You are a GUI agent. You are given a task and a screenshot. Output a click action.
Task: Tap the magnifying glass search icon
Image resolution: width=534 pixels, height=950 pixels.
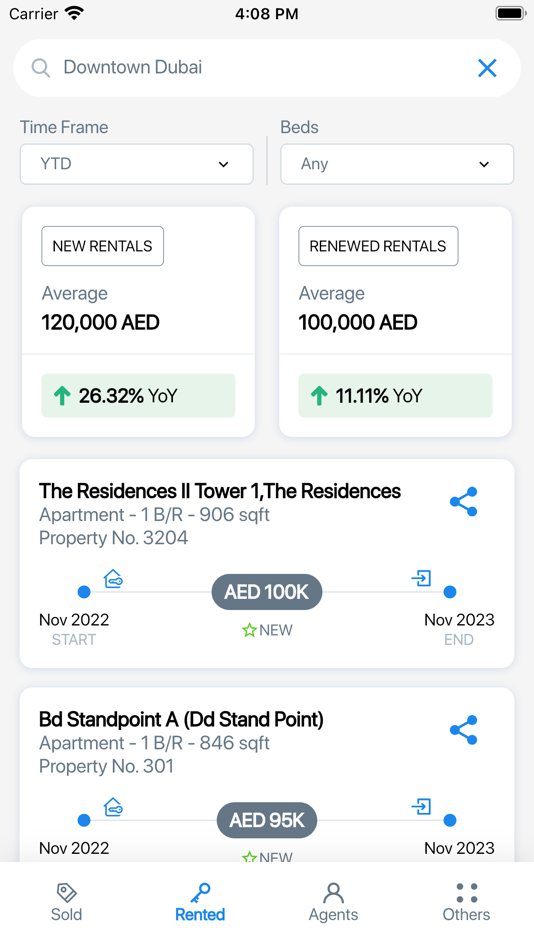pyautogui.click(x=41, y=68)
